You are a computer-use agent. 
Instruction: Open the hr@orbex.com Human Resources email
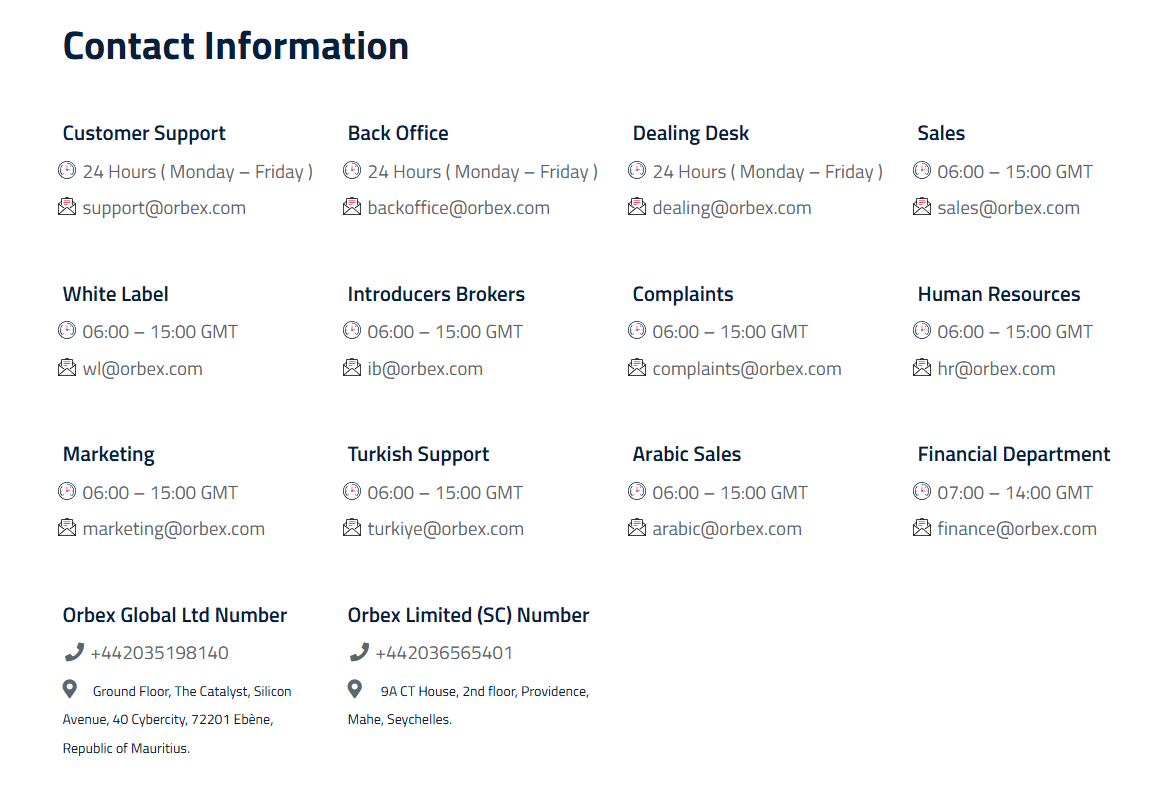click(x=996, y=369)
